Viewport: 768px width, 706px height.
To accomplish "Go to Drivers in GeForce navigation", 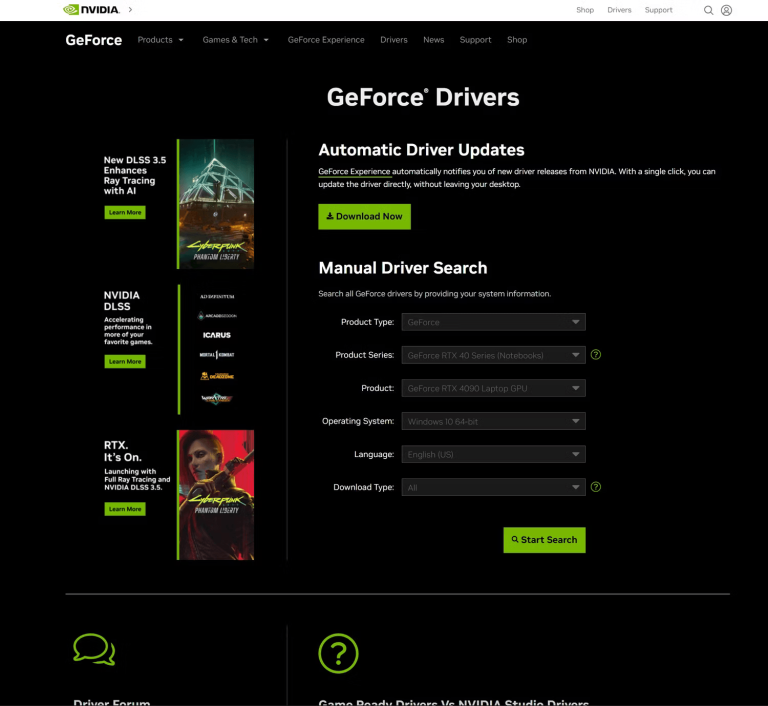I will (x=394, y=40).
